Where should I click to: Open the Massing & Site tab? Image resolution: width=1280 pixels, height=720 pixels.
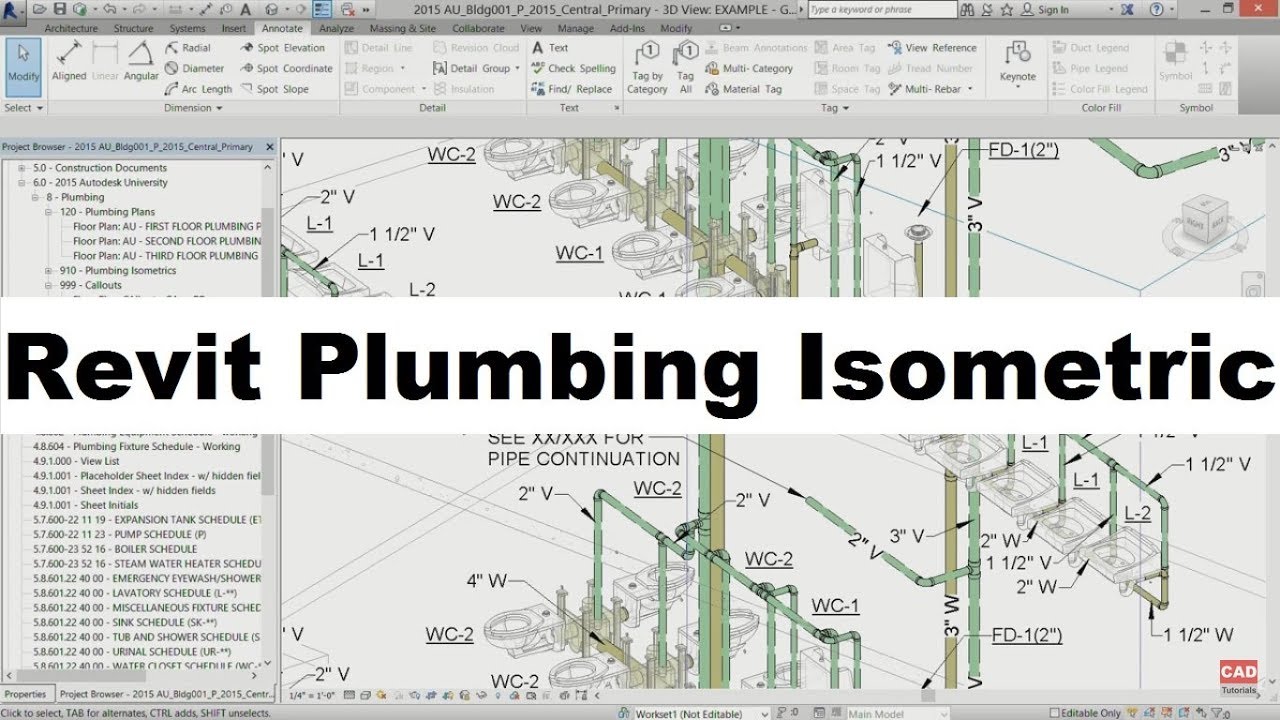[x=402, y=29]
